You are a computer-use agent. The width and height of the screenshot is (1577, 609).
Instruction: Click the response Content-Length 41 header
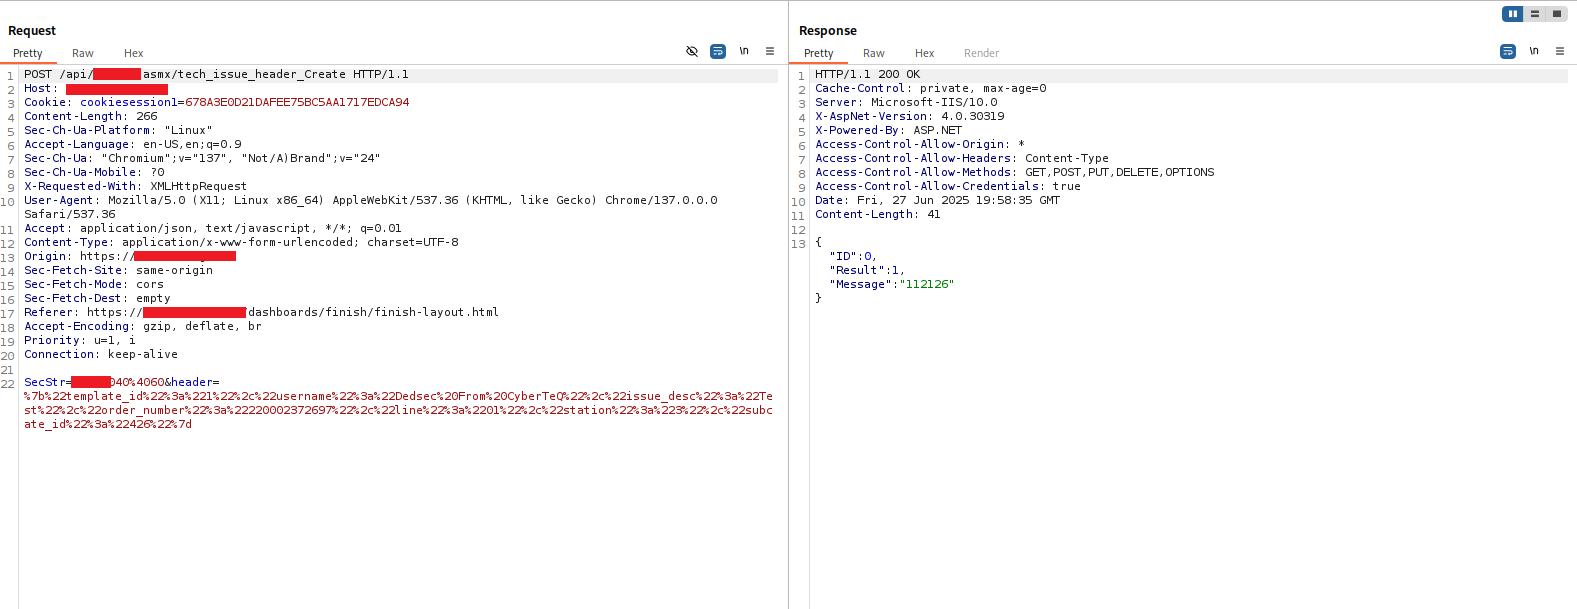pyautogui.click(x=878, y=214)
